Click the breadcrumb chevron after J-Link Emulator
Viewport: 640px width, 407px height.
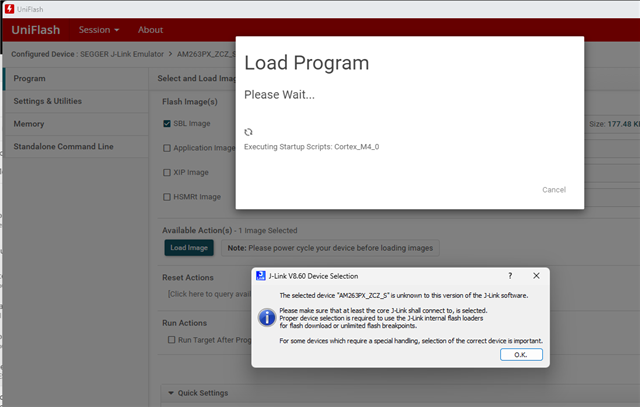point(170,54)
